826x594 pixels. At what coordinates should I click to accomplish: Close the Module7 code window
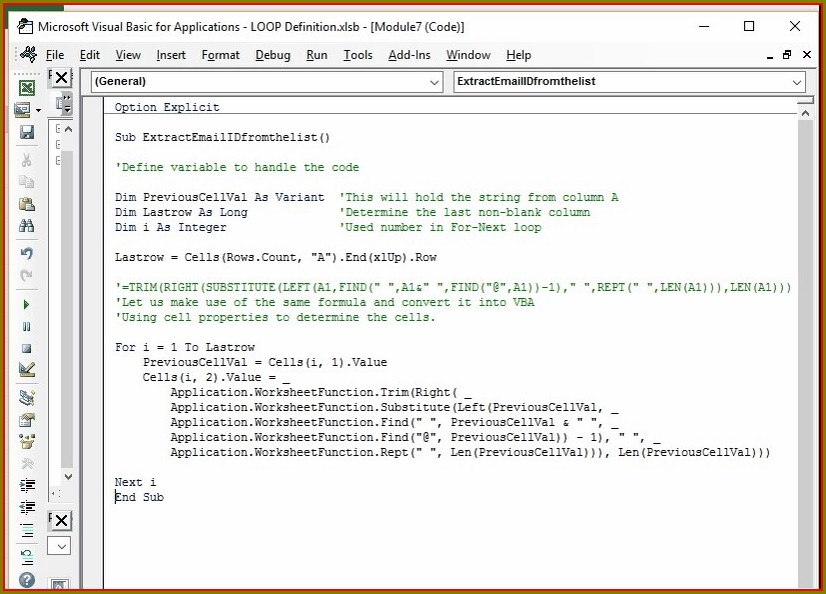807,55
